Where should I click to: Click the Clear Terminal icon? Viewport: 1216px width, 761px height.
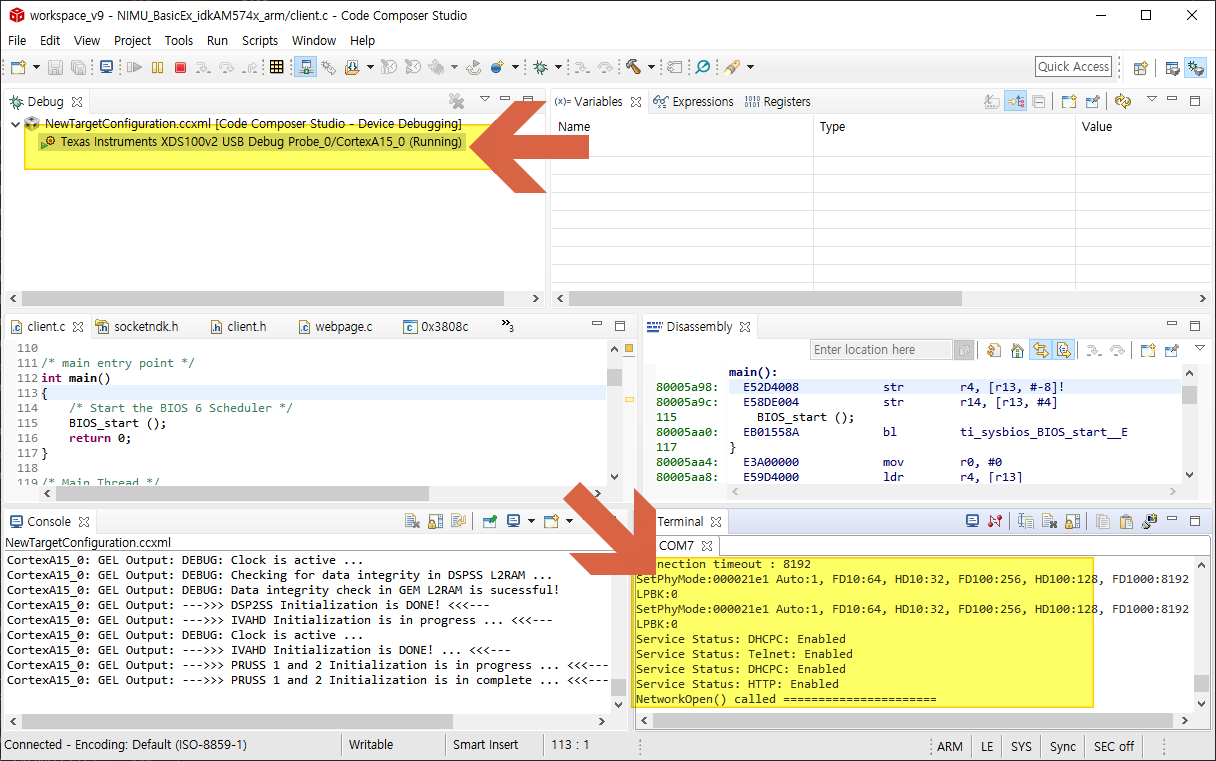(1049, 521)
